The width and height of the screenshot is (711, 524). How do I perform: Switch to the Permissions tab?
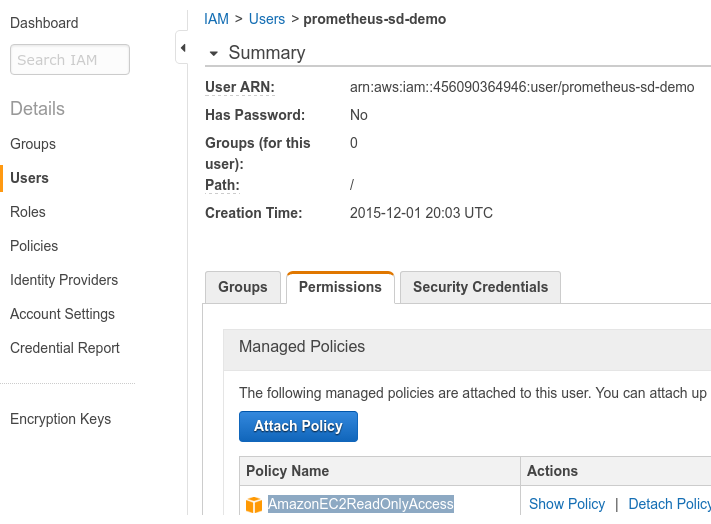340,287
